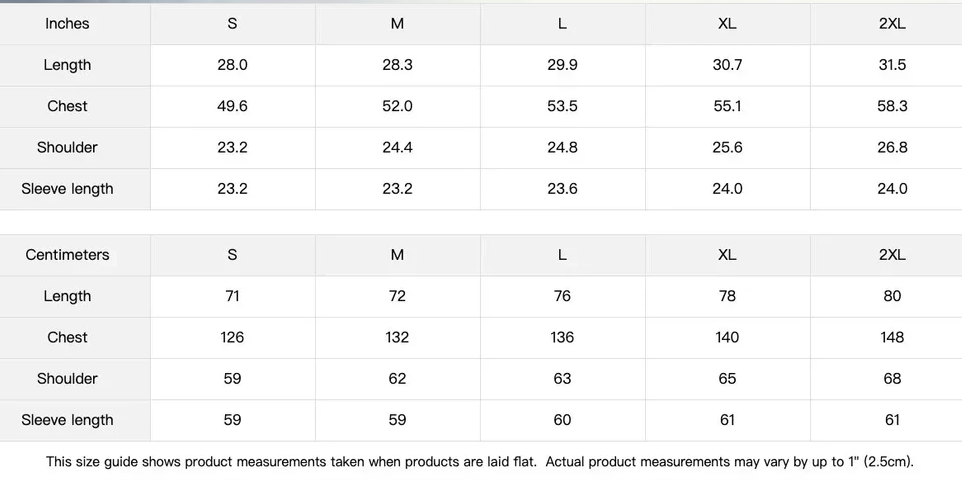Click the 58.3 chest value for 2XL
962x480 pixels.
(x=891, y=106)
